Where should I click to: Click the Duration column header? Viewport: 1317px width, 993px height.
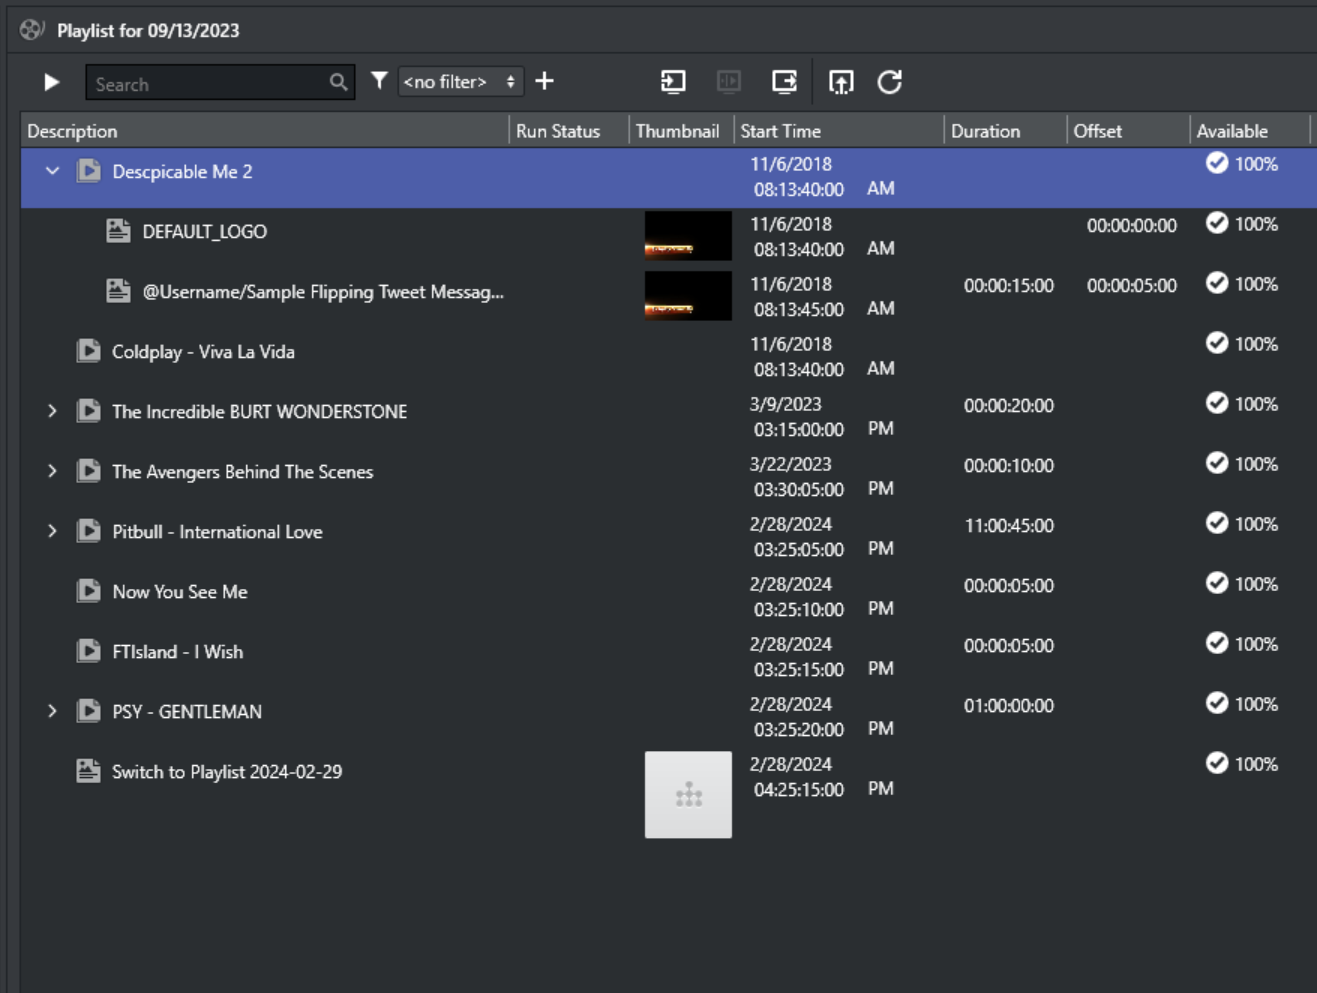pyautogui.click(x=985, y=131)
